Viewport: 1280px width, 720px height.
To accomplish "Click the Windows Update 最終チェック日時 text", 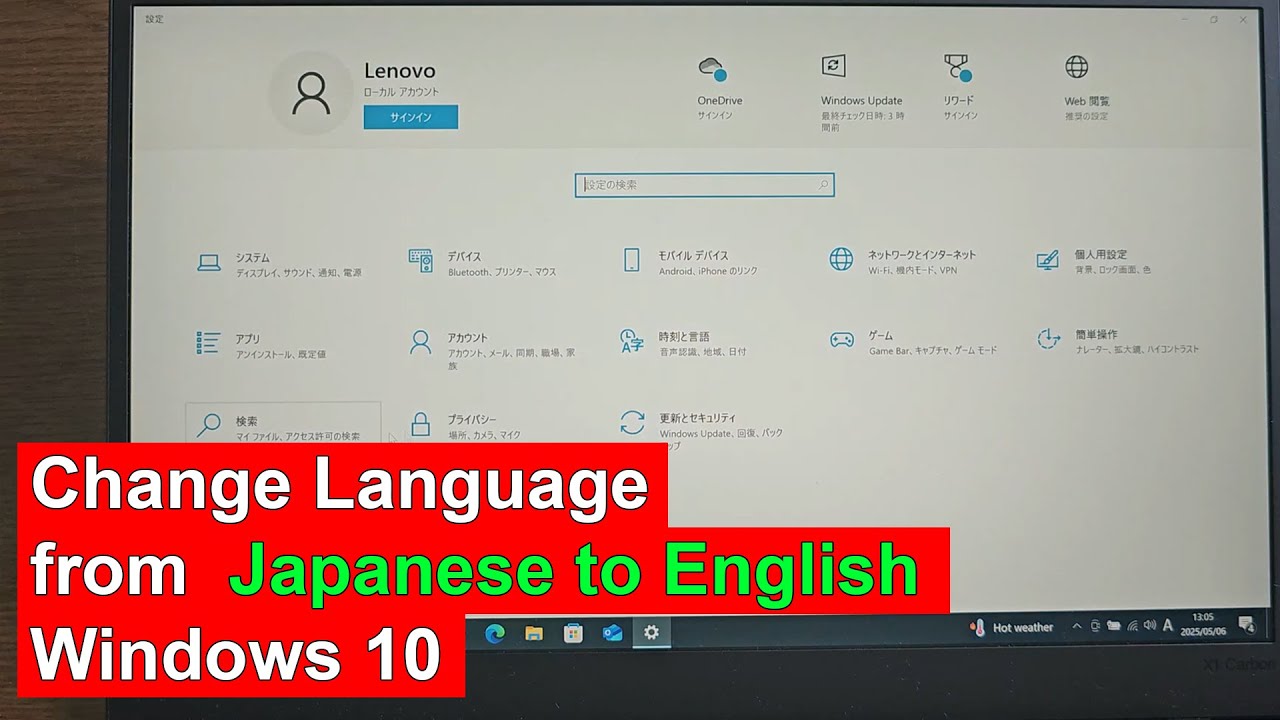I will [862, 122].
